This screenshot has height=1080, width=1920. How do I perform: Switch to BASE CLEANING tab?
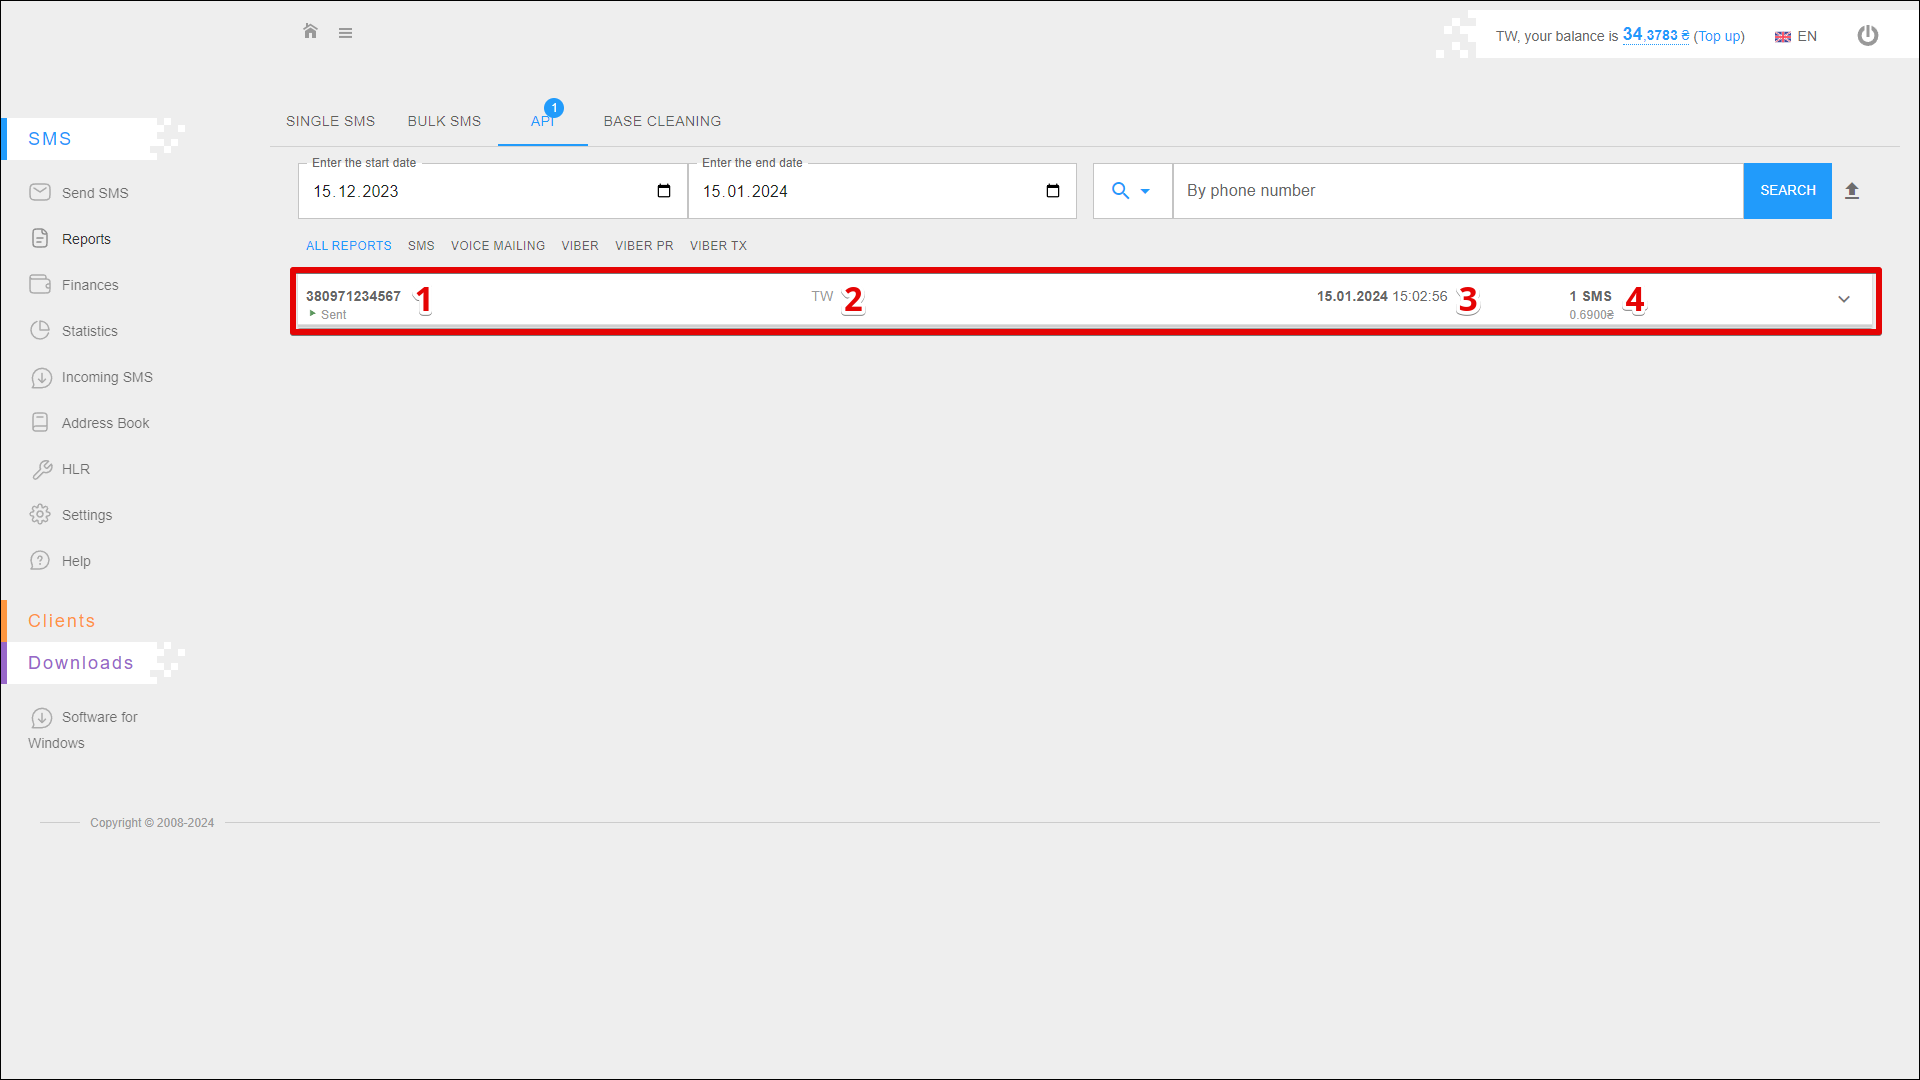point(662,121)
